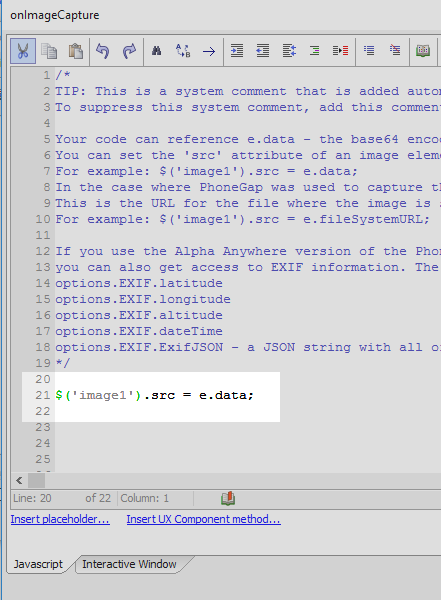The height and width of the screenshot is (600, 441).
Task: Click the Copy icon in toolbar
Action: [x=49, y=51]
